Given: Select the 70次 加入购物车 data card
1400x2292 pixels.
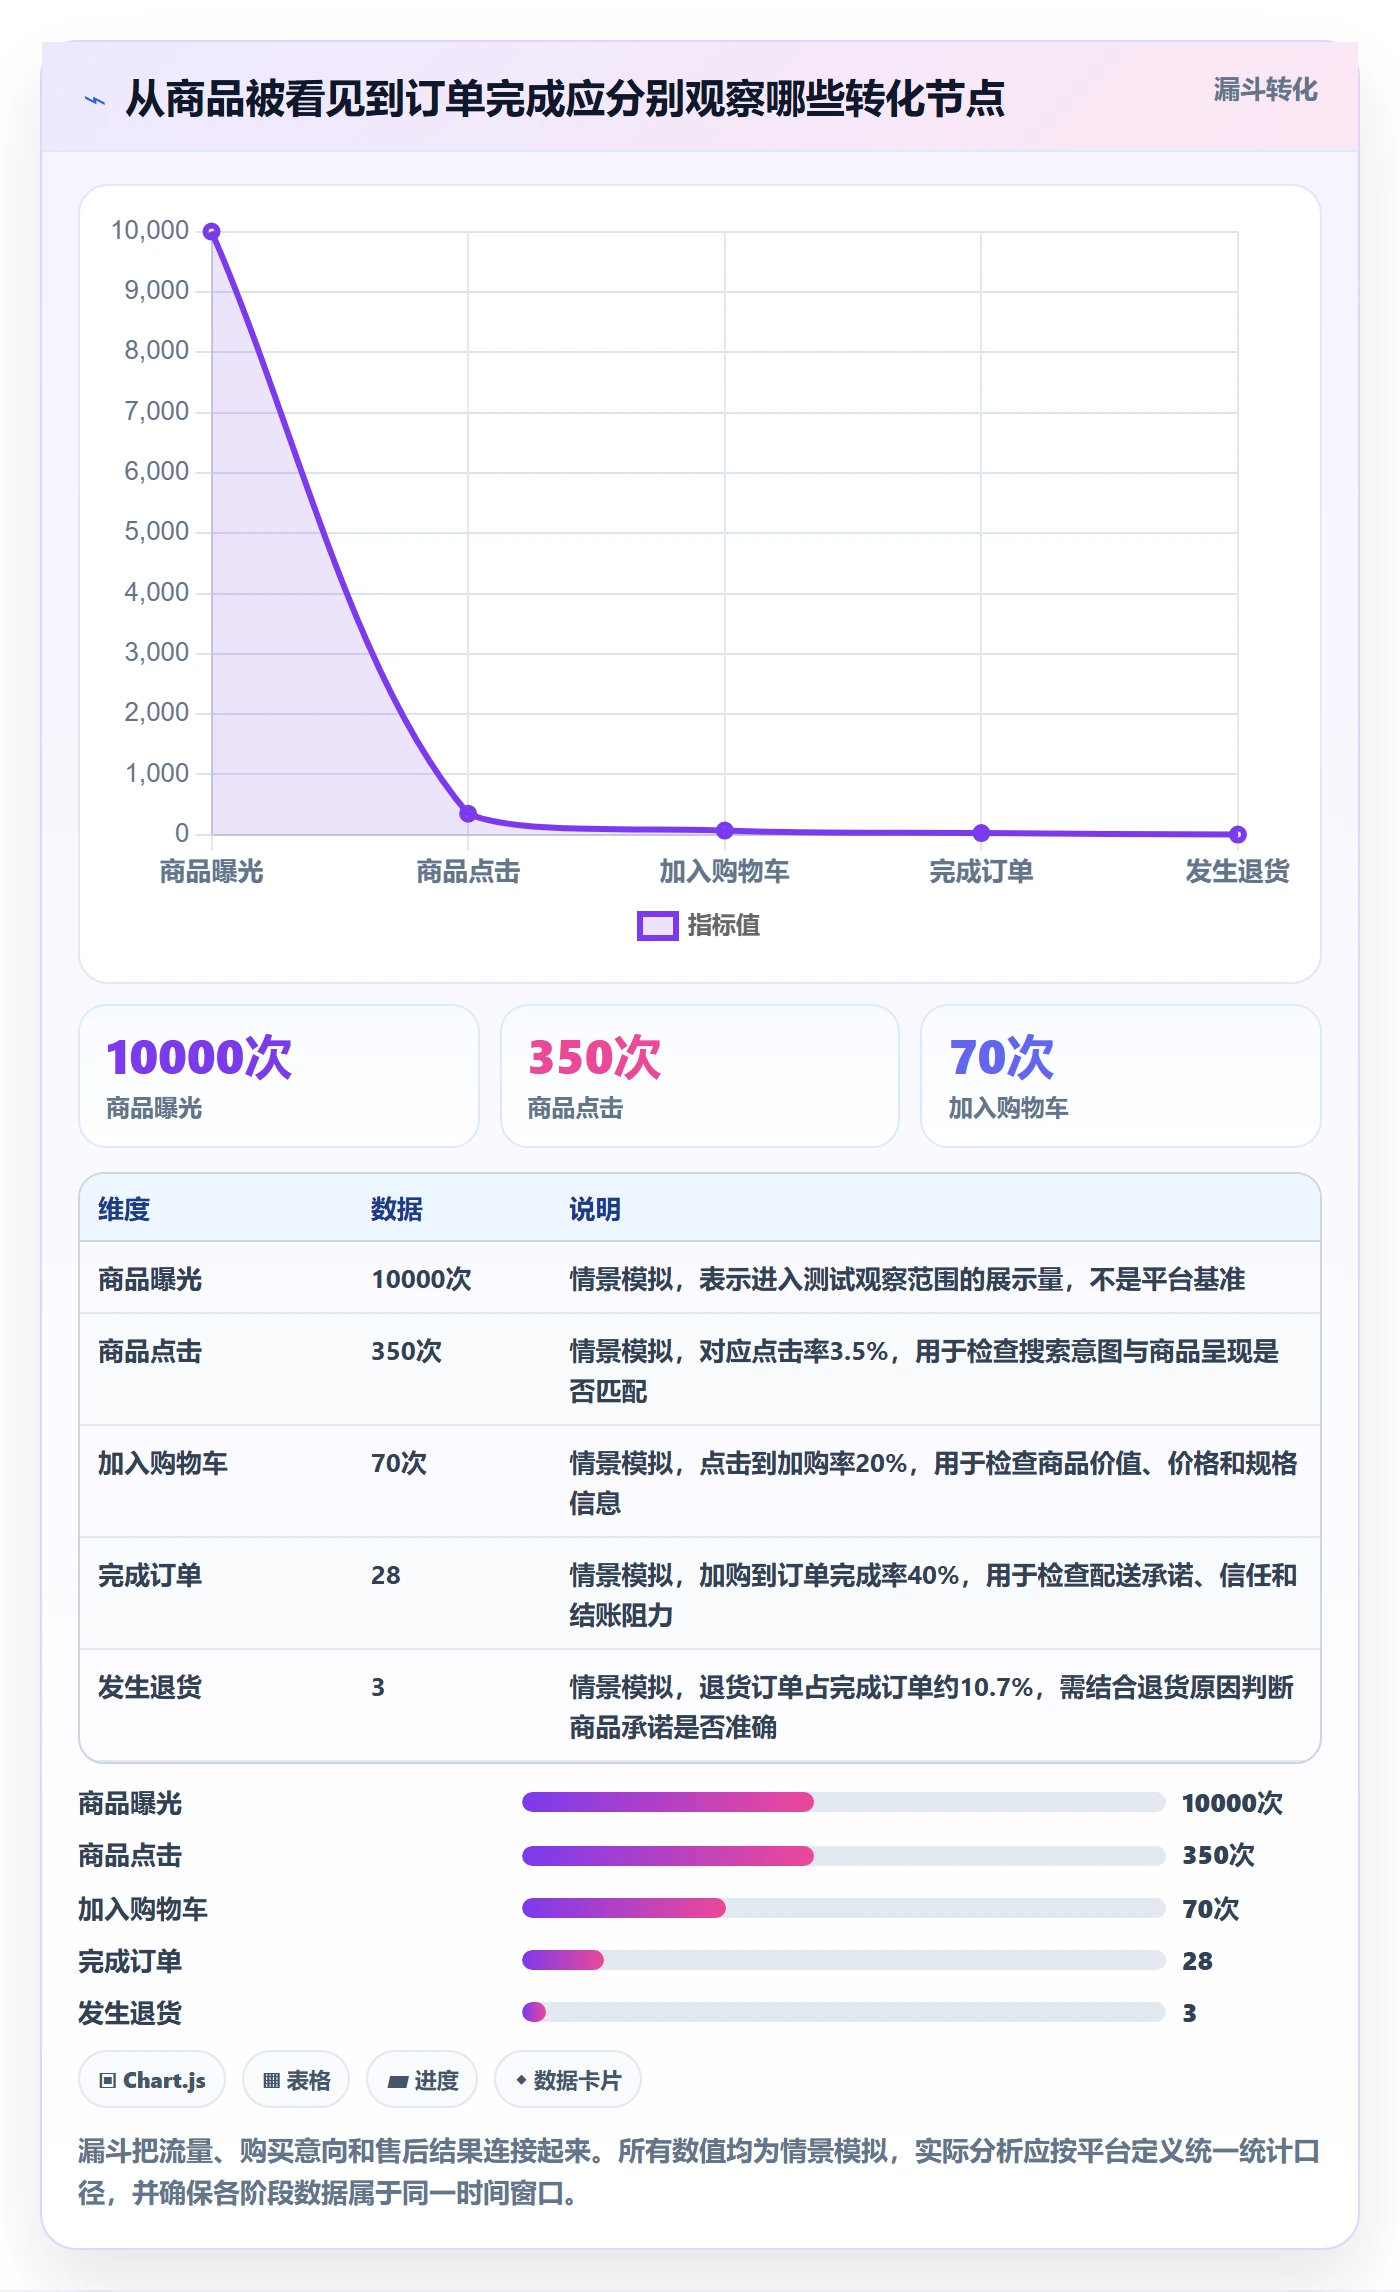Looking at the screenshot, I should [x=1121, y=1076].
